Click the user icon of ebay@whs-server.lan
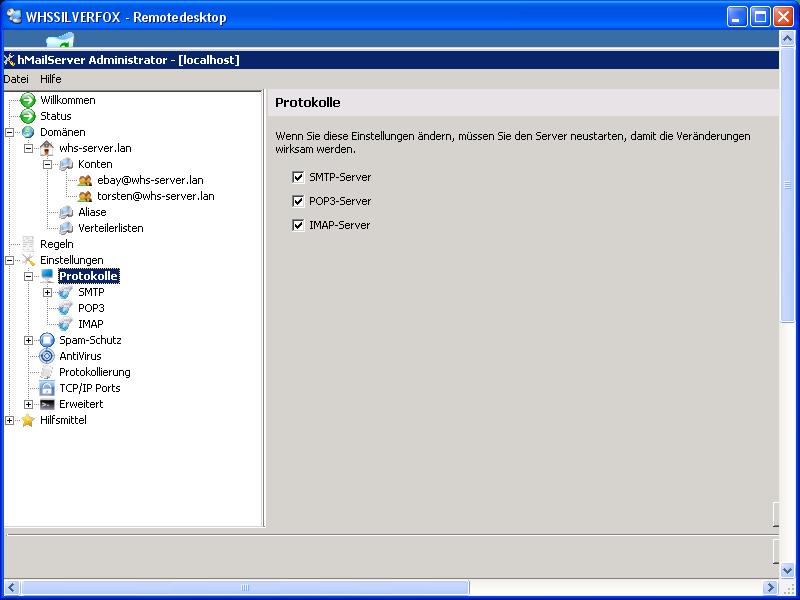 point(85,181)
